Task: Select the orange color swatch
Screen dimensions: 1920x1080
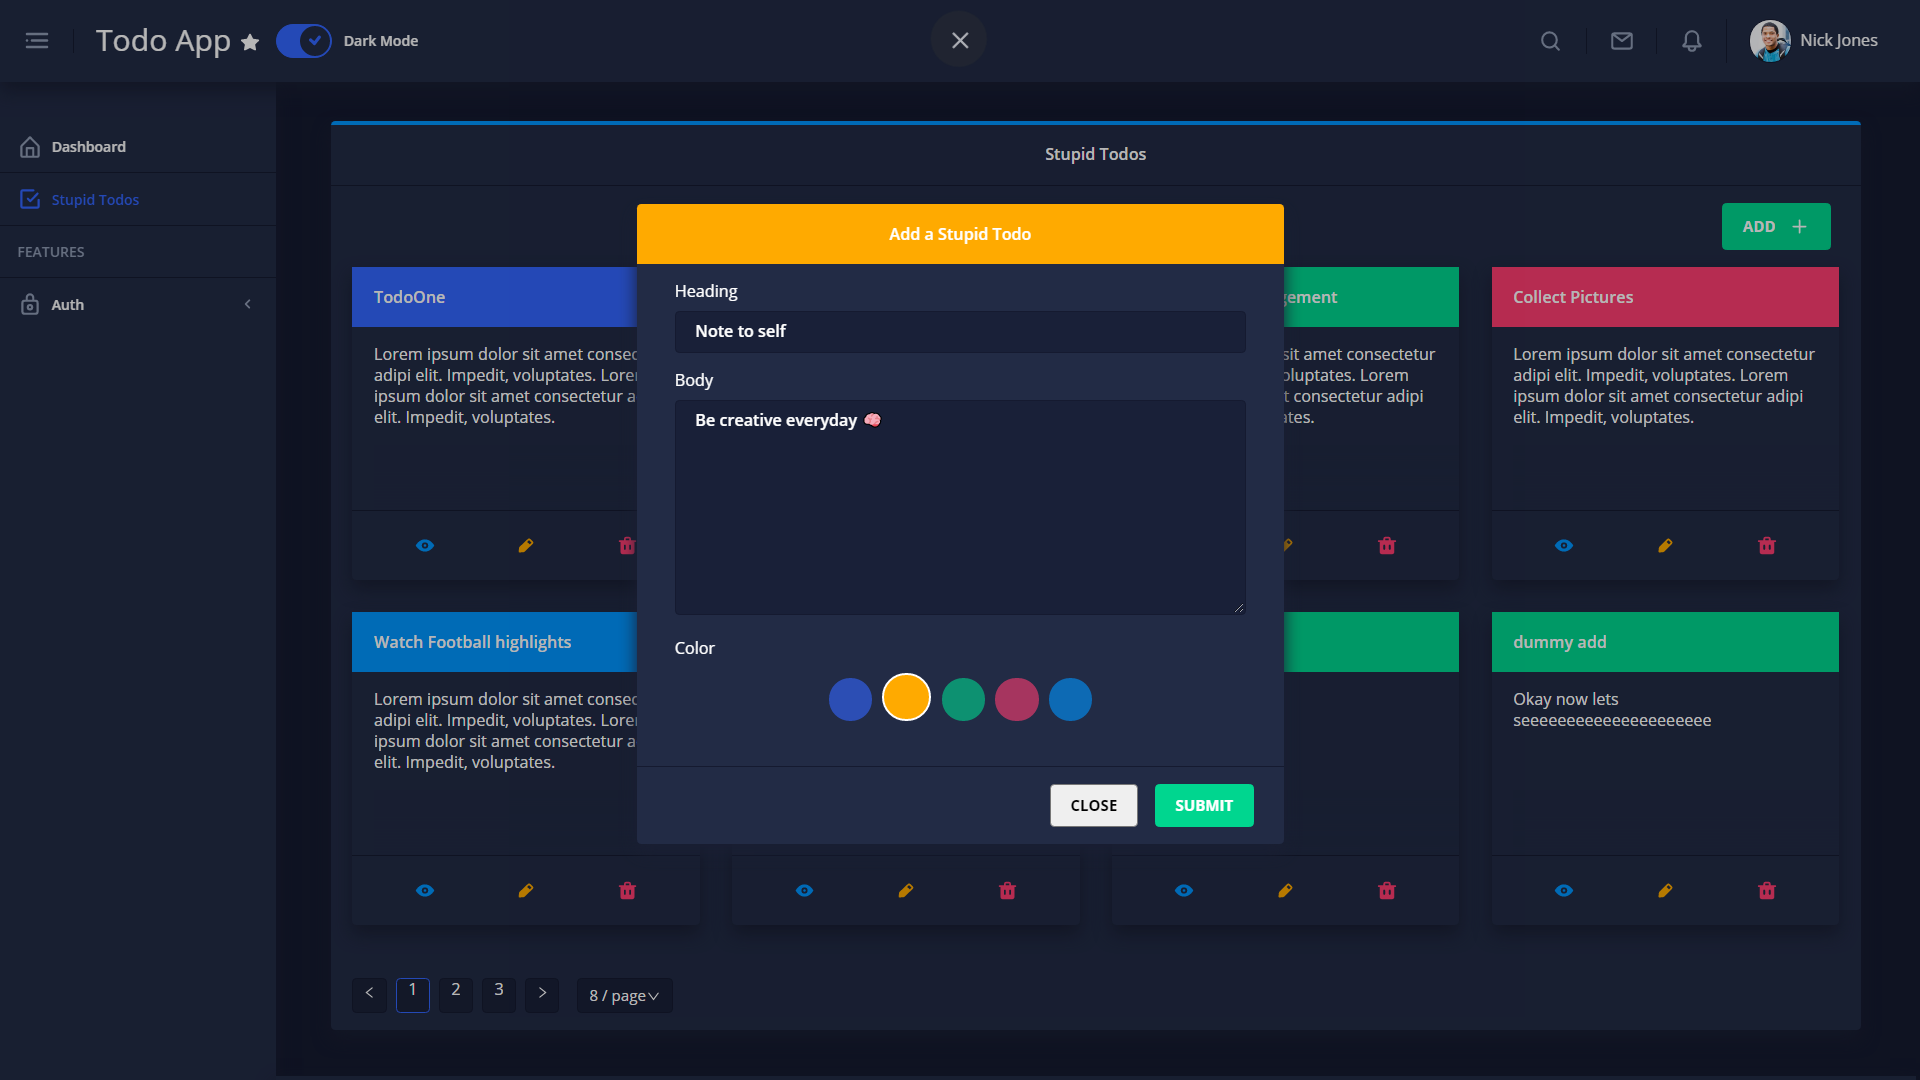Action: point(906,698)
